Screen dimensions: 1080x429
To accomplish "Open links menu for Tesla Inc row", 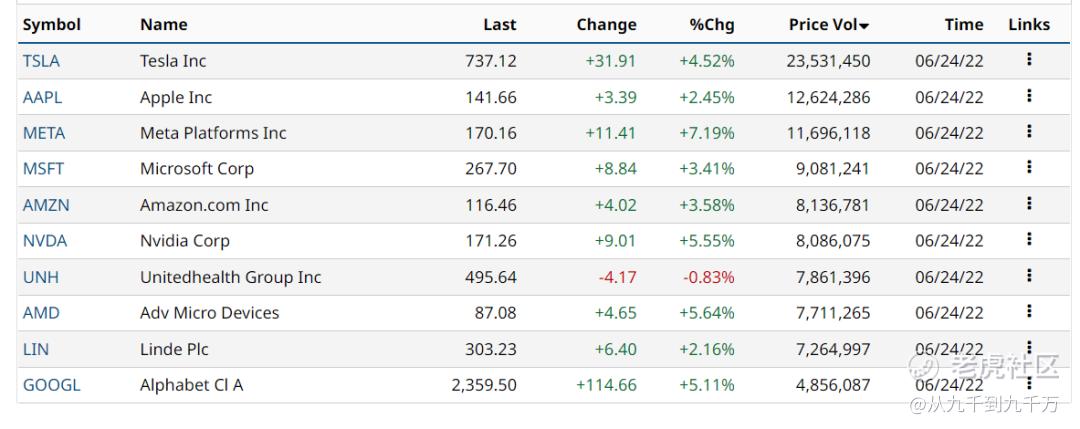I will click(1029, 60).
